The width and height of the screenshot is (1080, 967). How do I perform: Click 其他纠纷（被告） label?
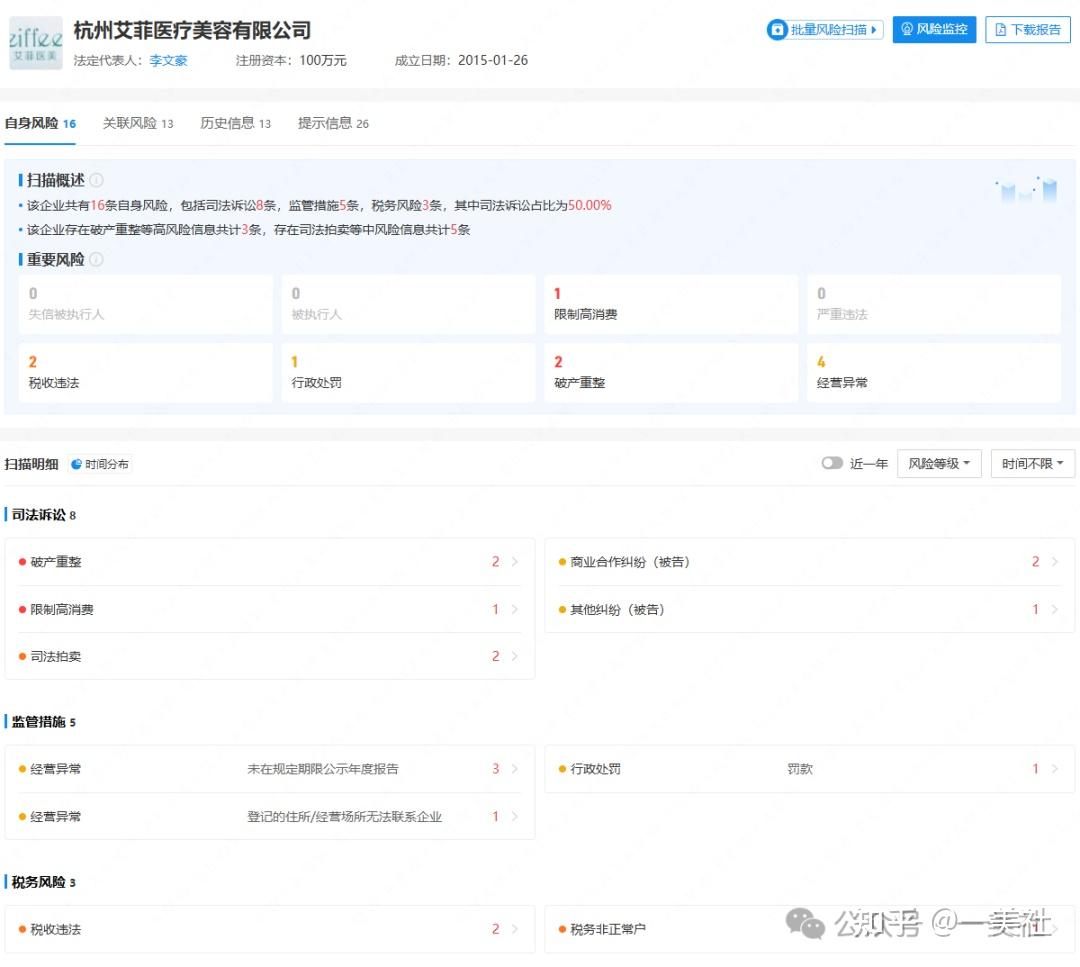(617, 610)
